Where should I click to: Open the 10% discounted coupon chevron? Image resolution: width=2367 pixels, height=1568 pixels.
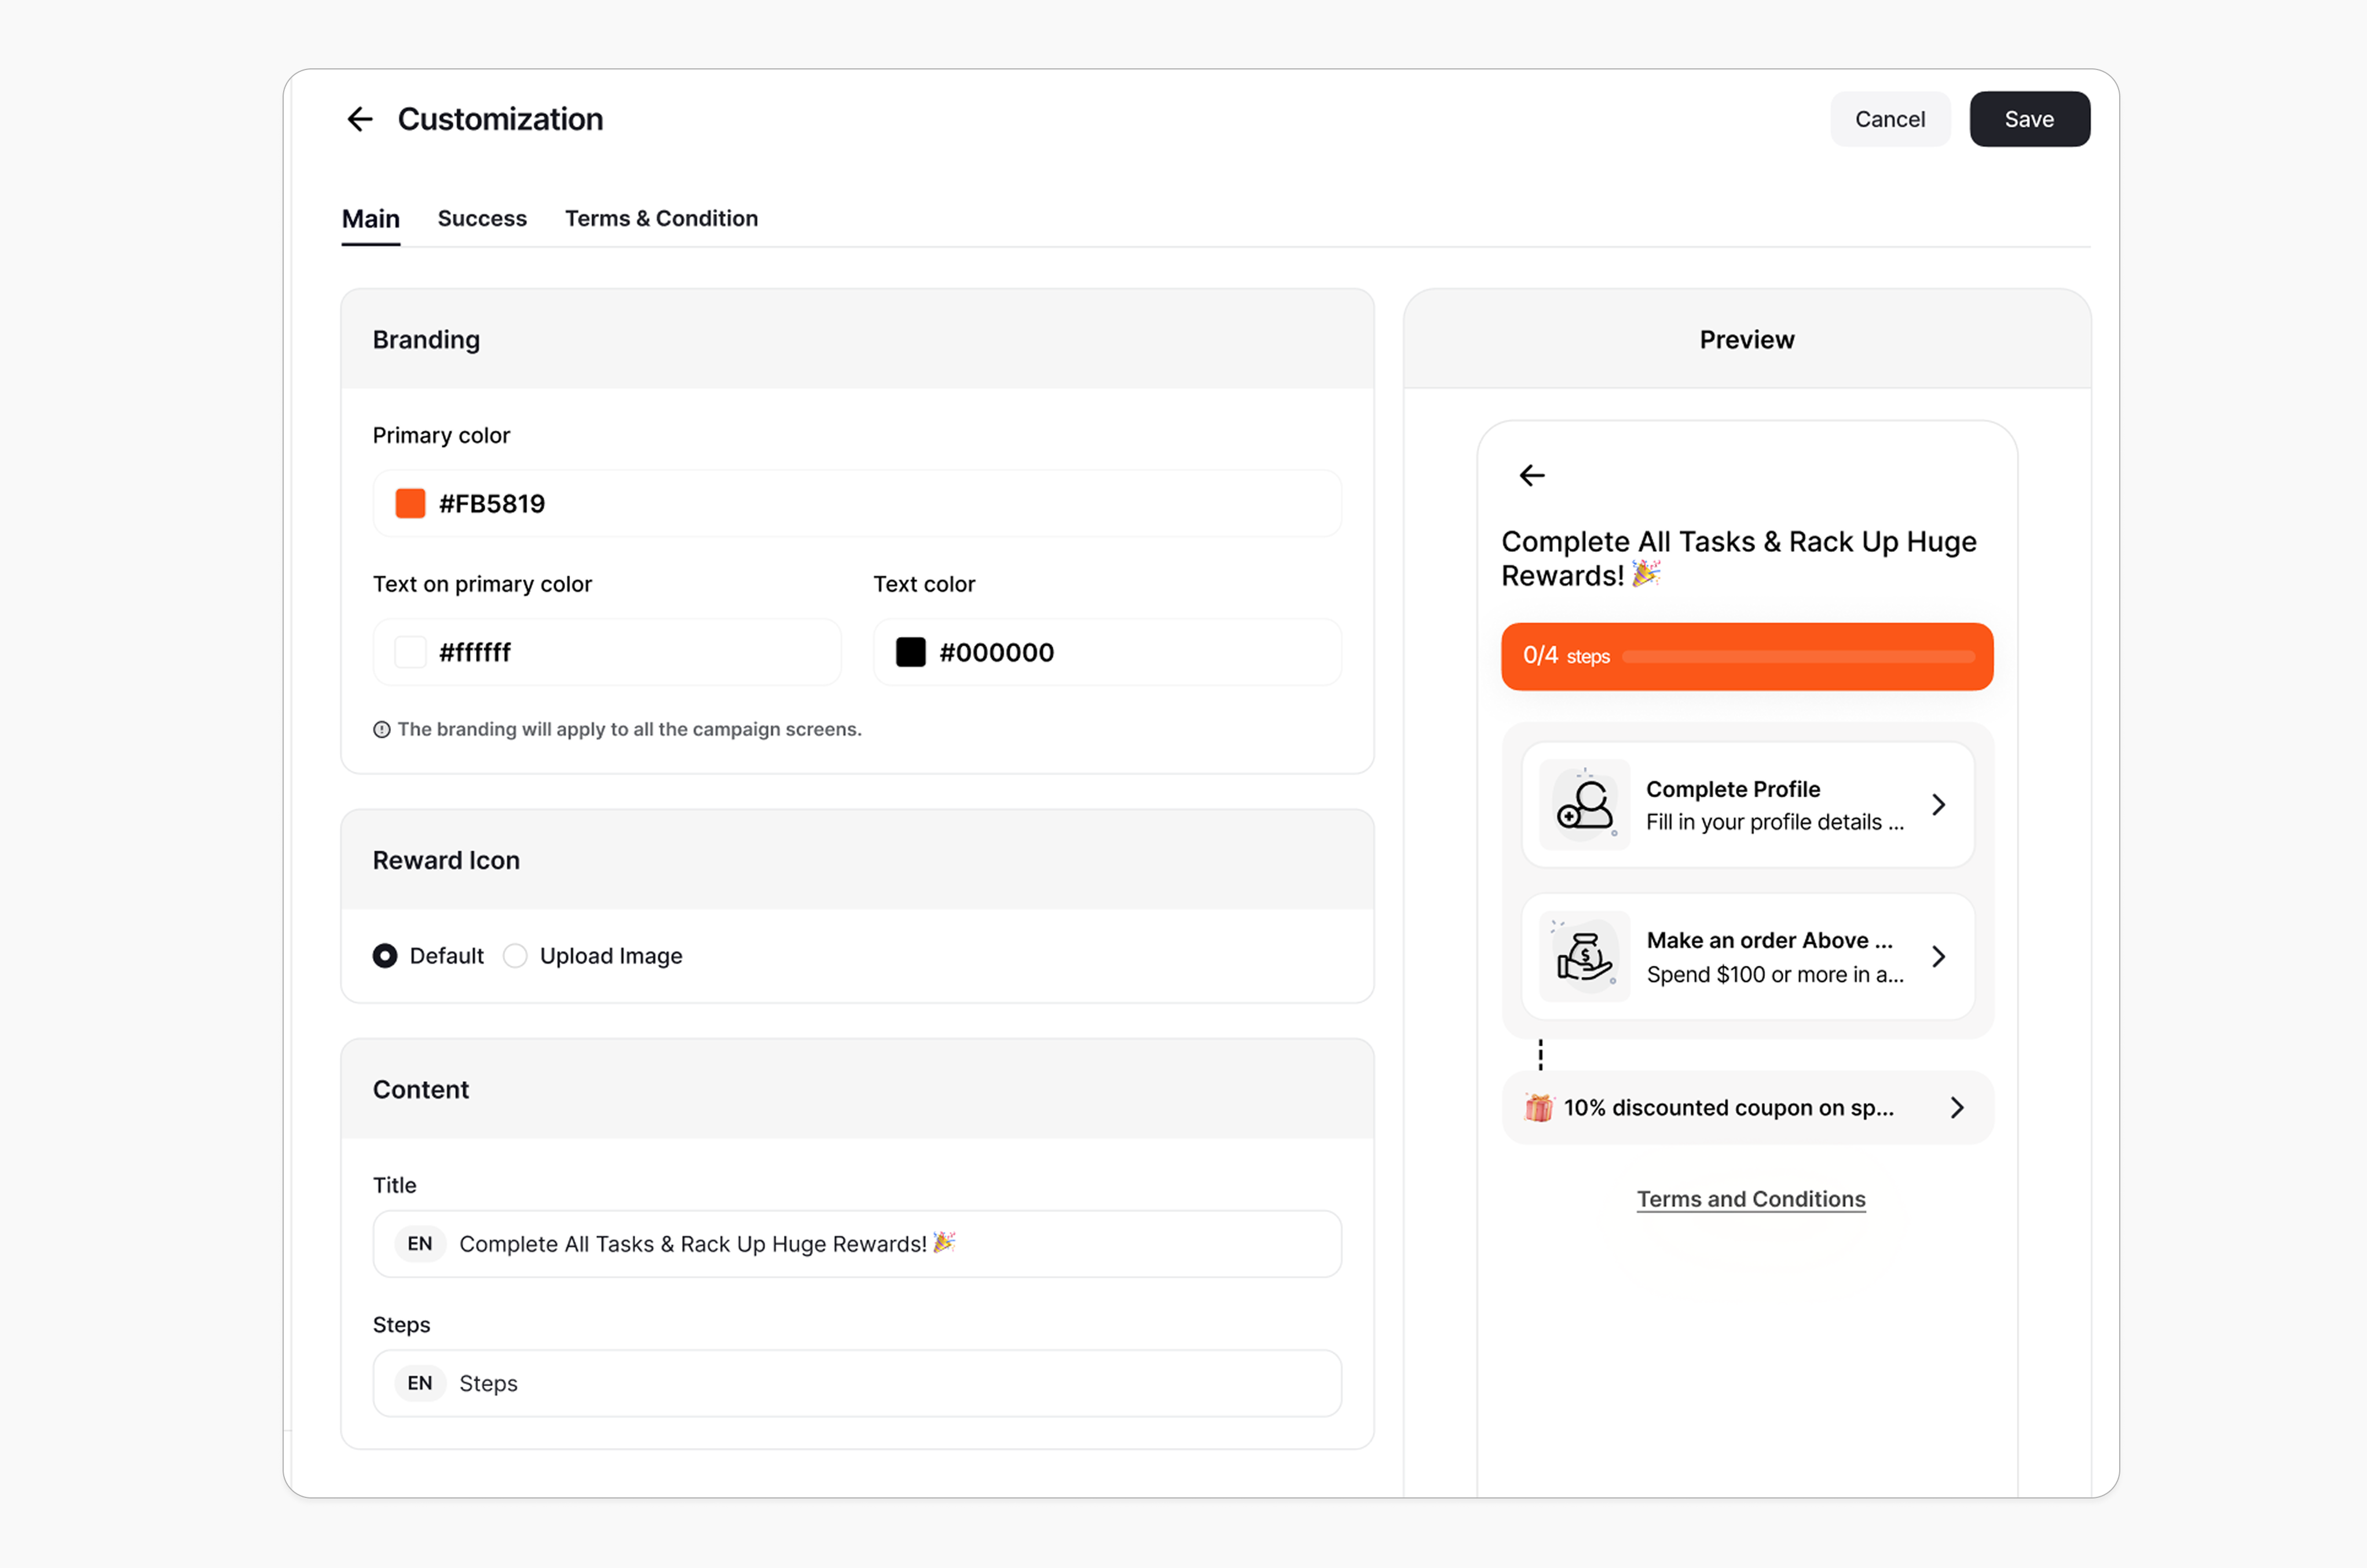1957,1108
